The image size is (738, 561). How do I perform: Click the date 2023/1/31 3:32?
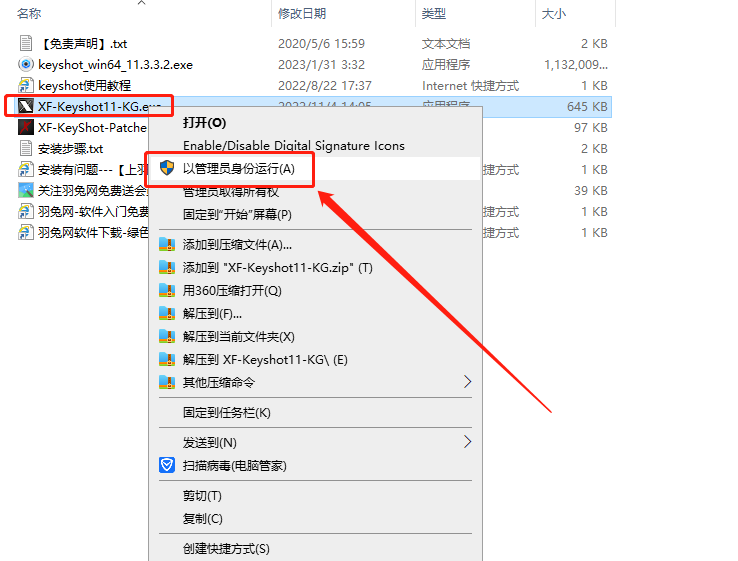(321, 64)
